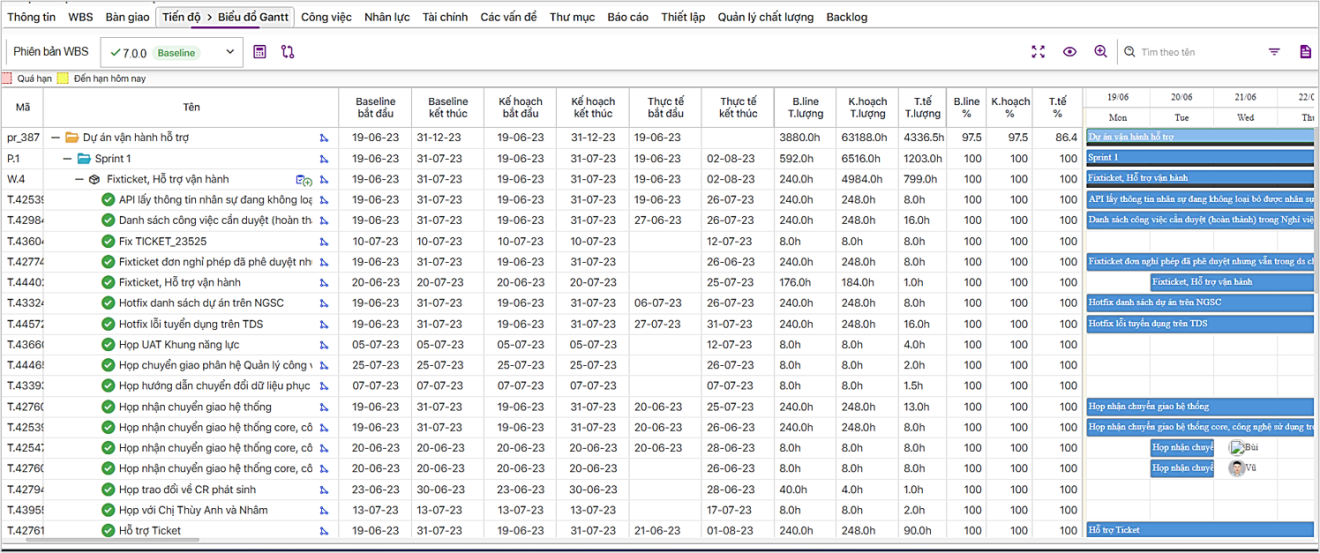This screenshot has height=553, width=1320.
Task: Click Gantt locate icon on Hỗ trợ Ticket row
Action: 324,531
